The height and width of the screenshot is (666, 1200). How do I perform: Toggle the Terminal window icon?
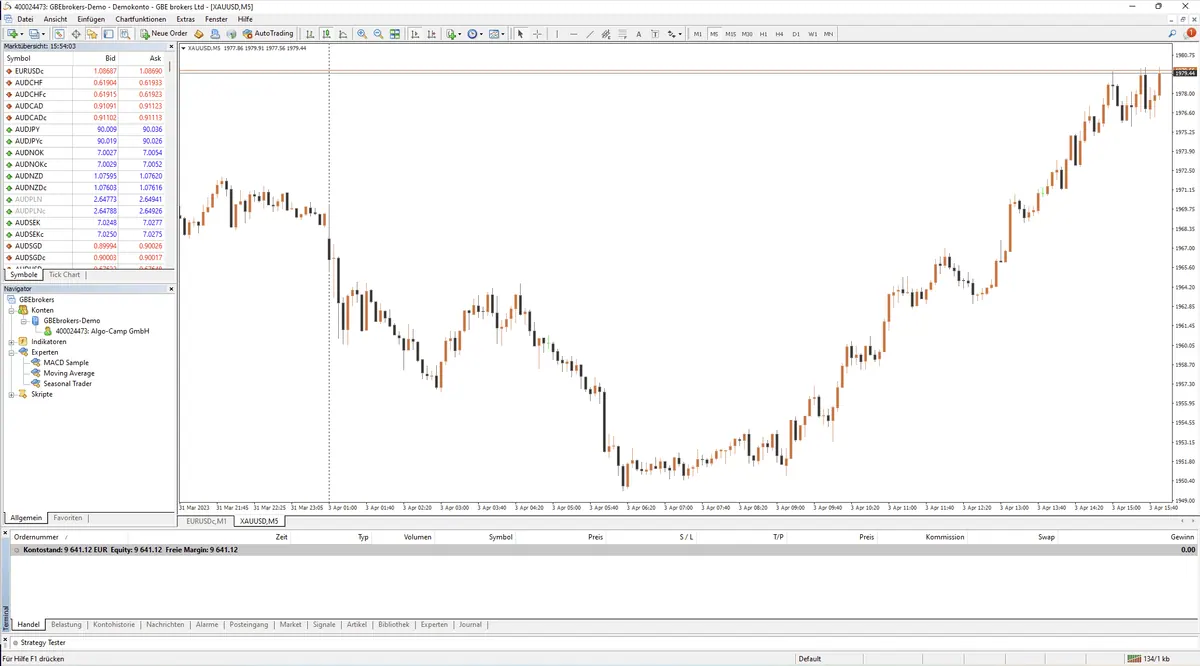point(107,33)
